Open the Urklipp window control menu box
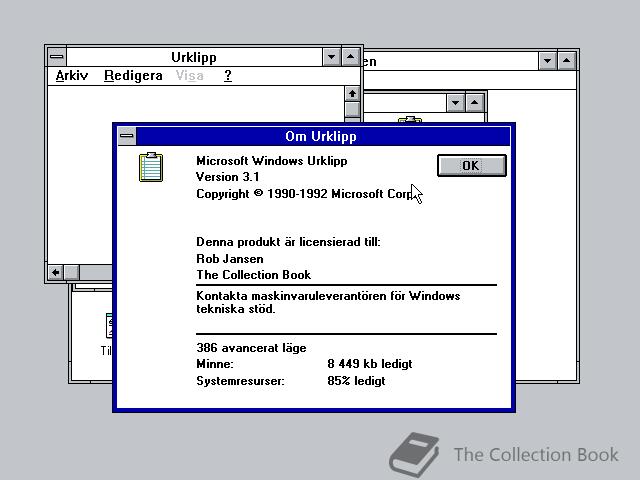The width and height of the screenshot is (640, 480). [x=57, y=57]
